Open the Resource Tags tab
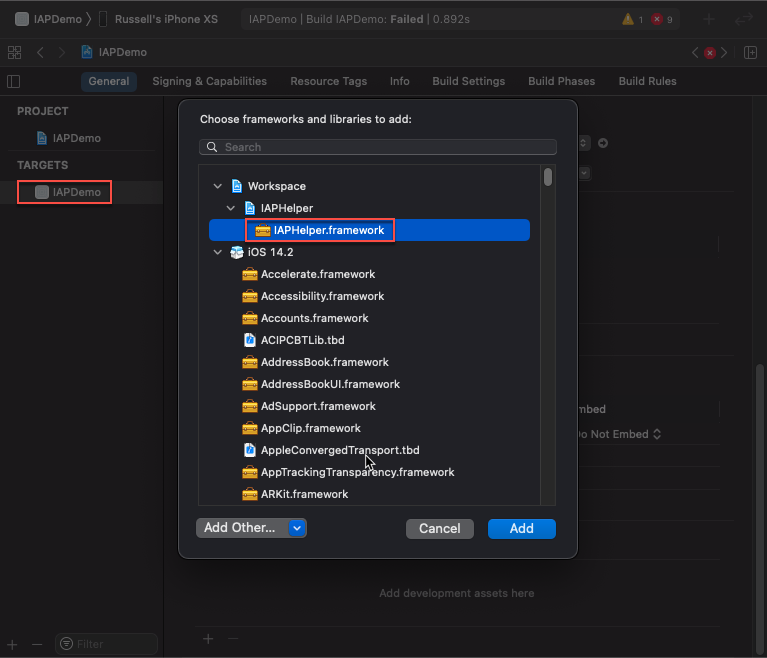 pyautogui.click(x=329, y=81)
